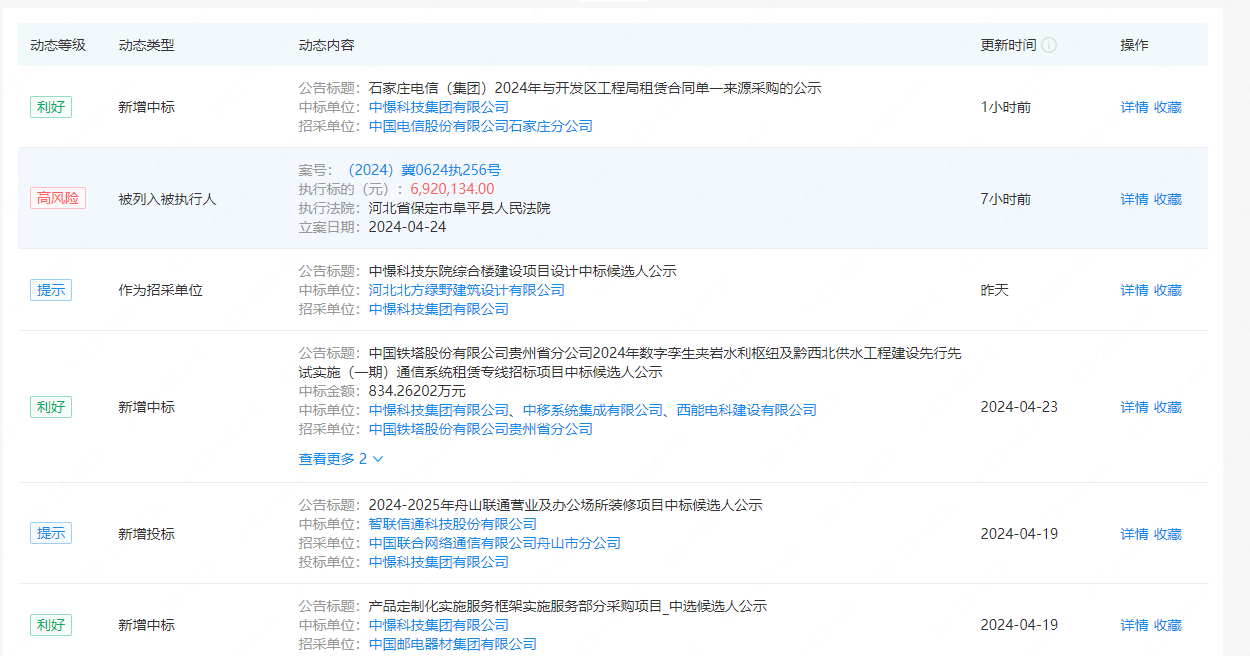Click title 中憬科技东院综合楼建设项目设计中标候选人公示

pyautogui.click(x=523, y=271)
